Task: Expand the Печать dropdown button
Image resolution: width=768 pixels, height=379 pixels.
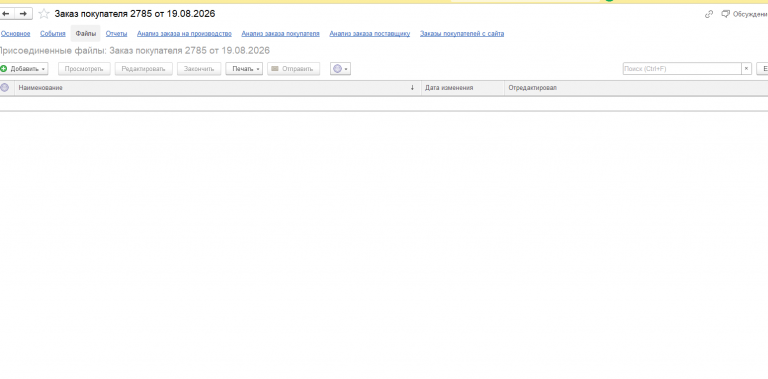Action: [244, 69]
